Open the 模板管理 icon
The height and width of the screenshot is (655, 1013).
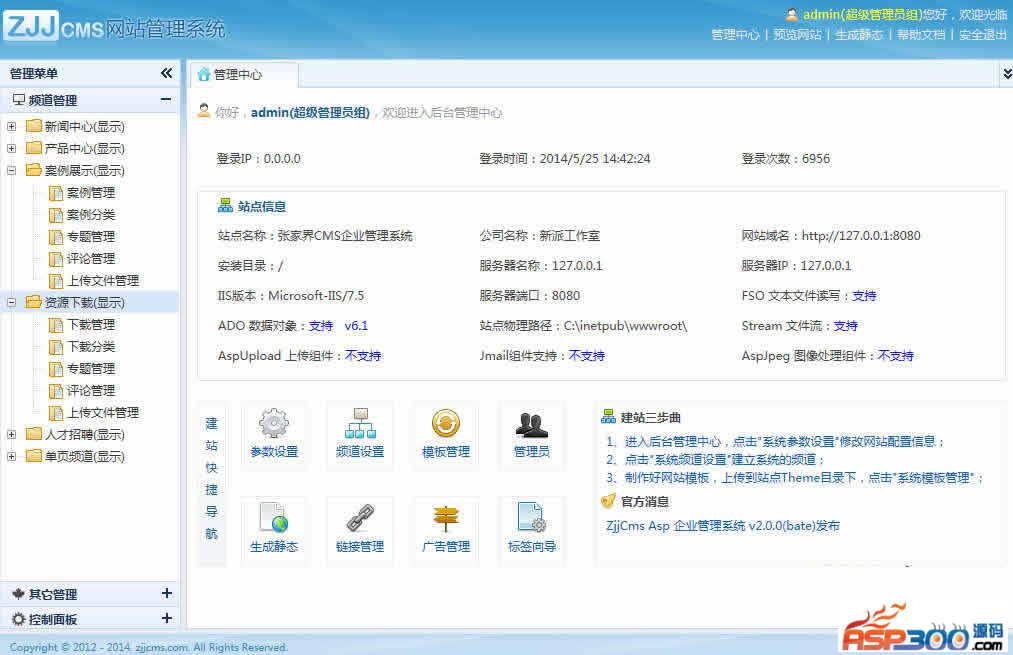(446, 423)
